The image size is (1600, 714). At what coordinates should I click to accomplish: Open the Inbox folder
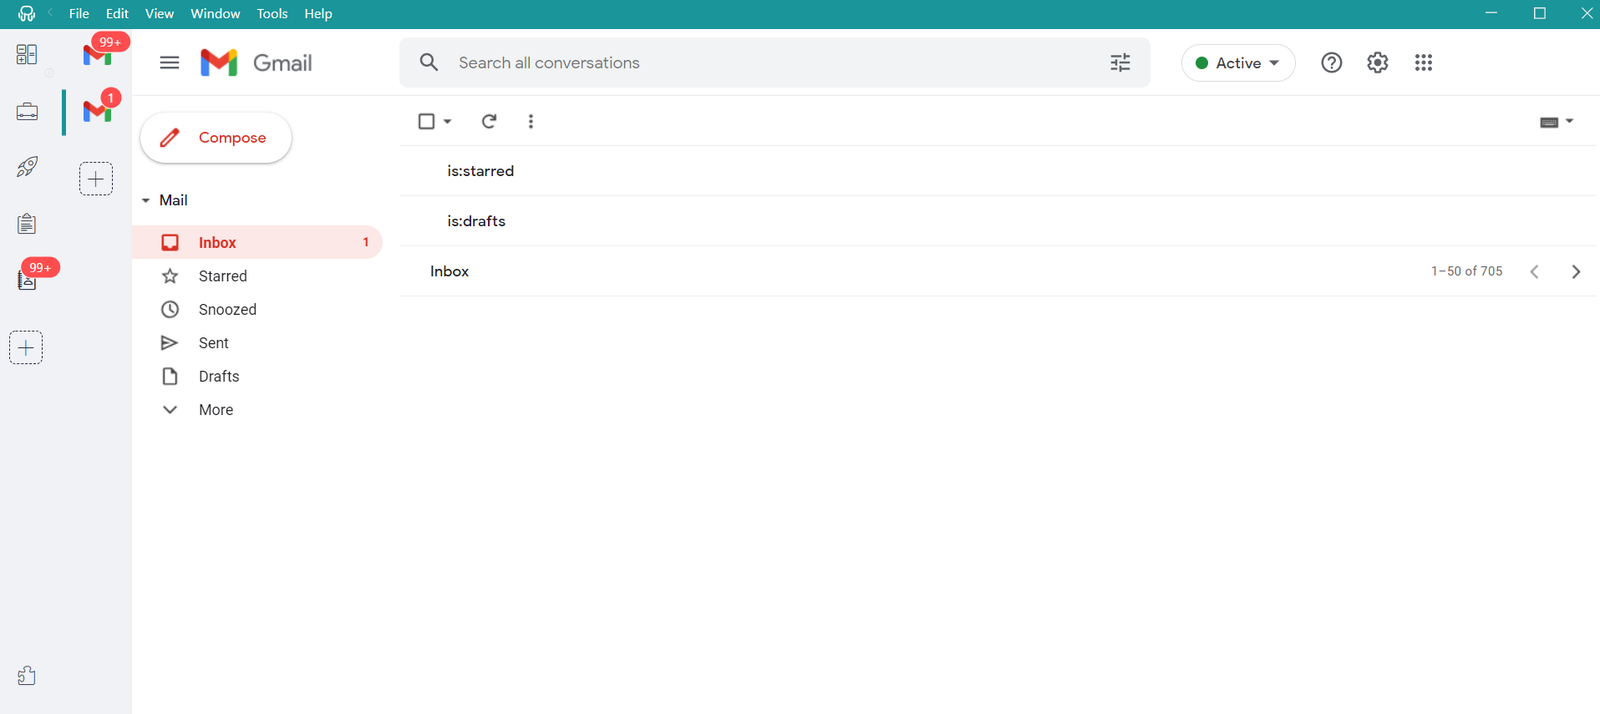[258, 242]
